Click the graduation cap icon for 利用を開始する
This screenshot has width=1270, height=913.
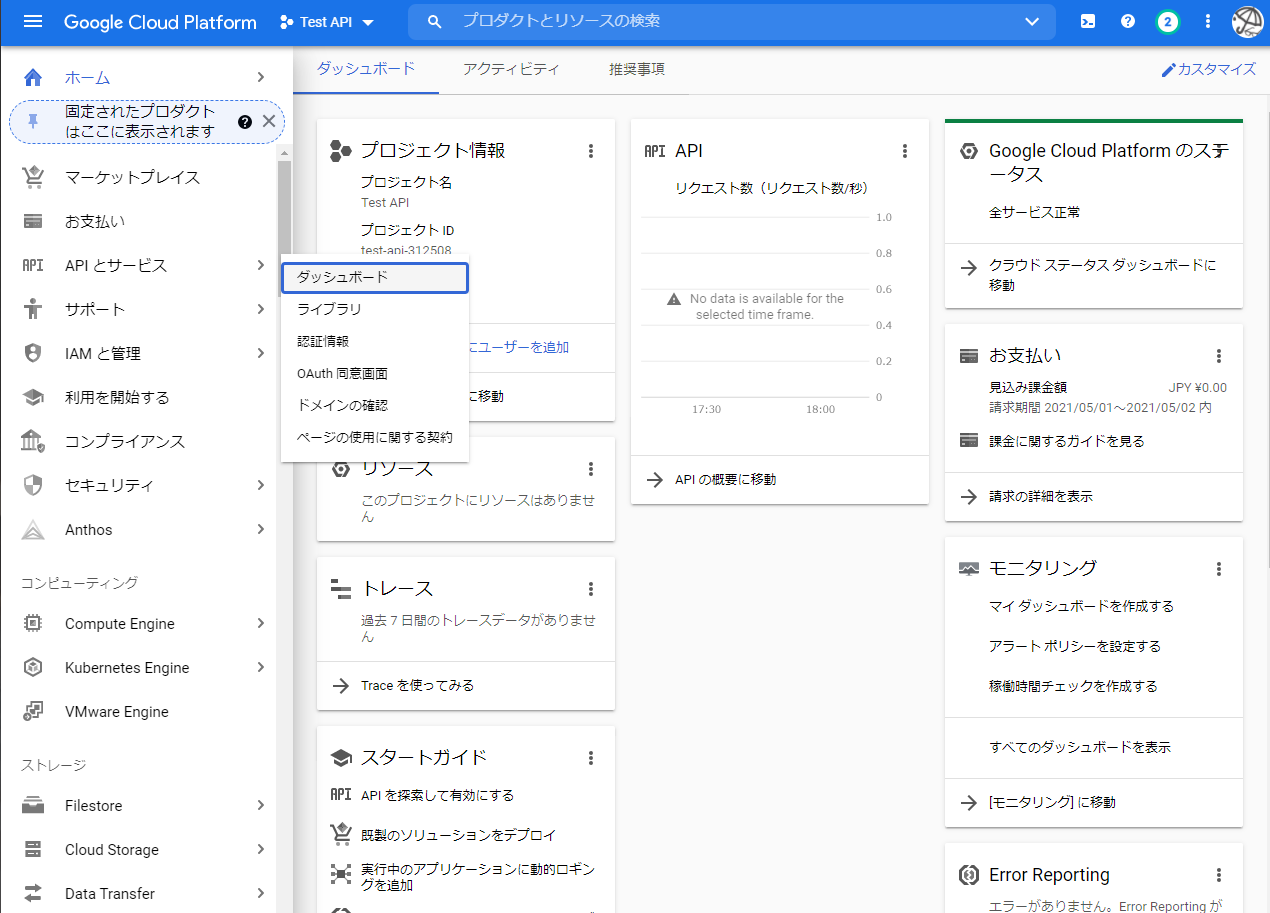tap(33, 398)
